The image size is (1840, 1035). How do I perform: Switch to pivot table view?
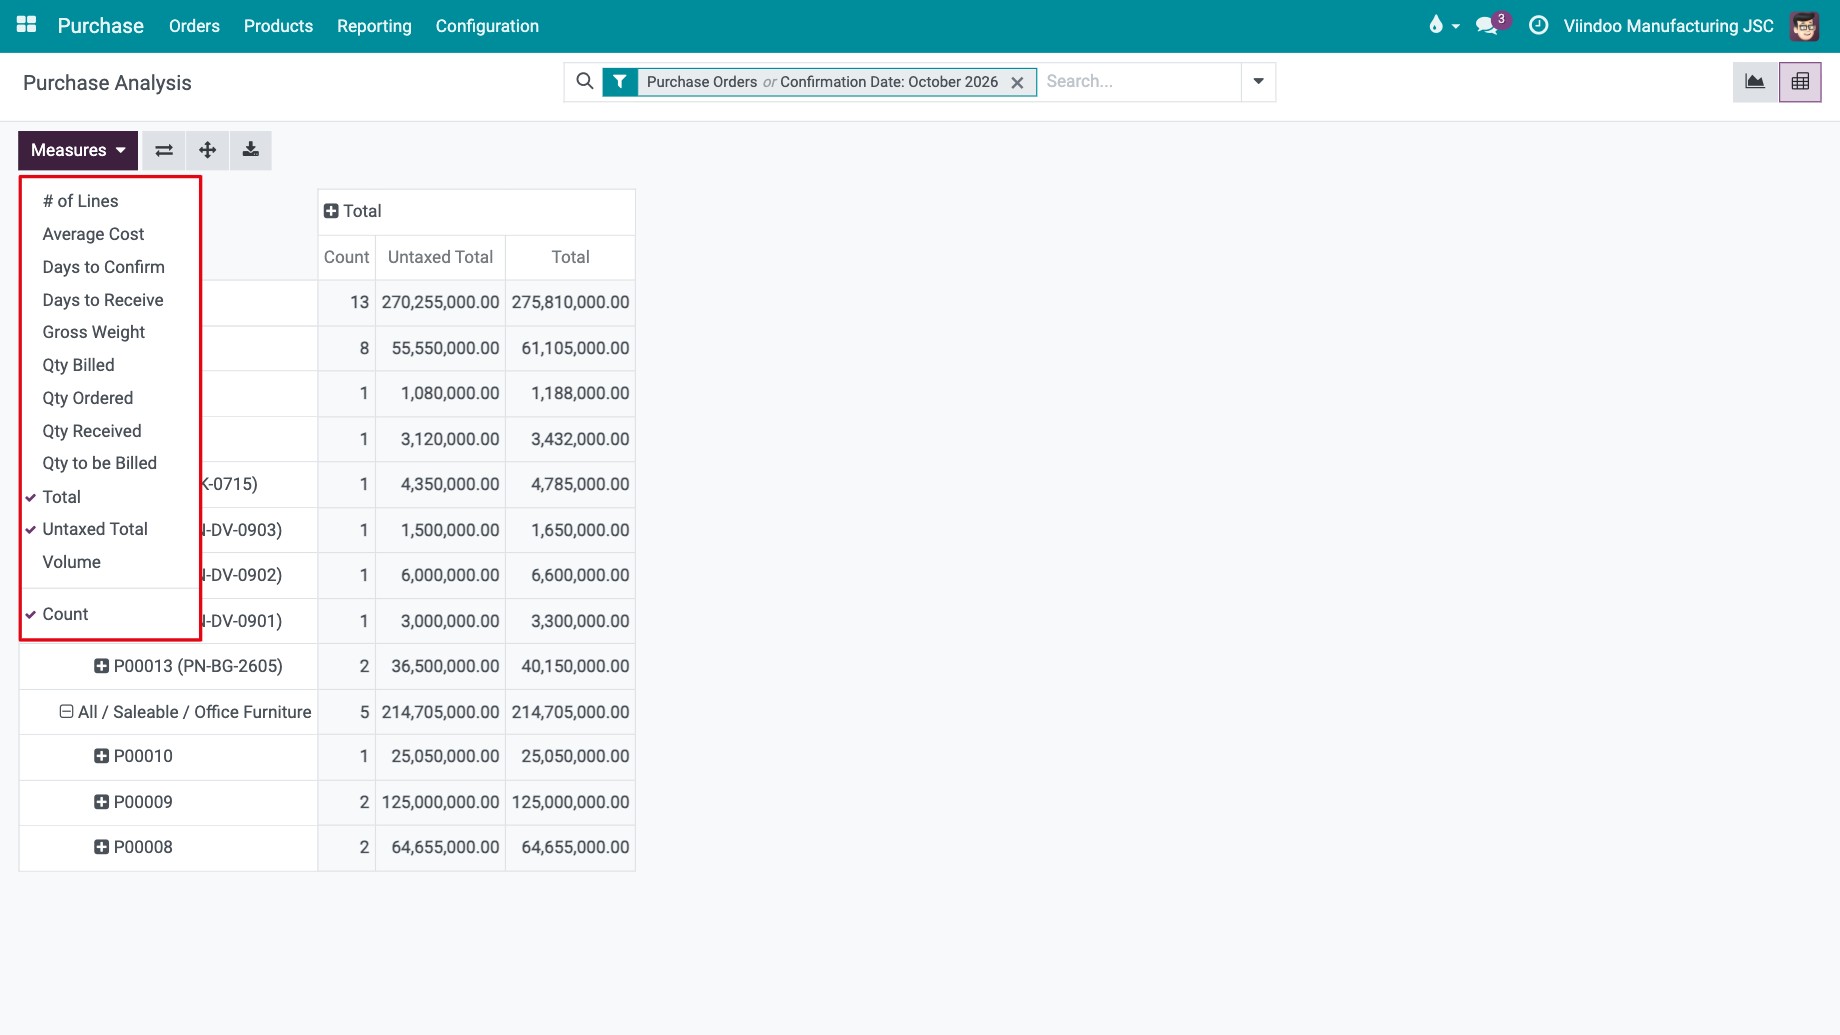pyautogui.click(x=1800, y=82)
